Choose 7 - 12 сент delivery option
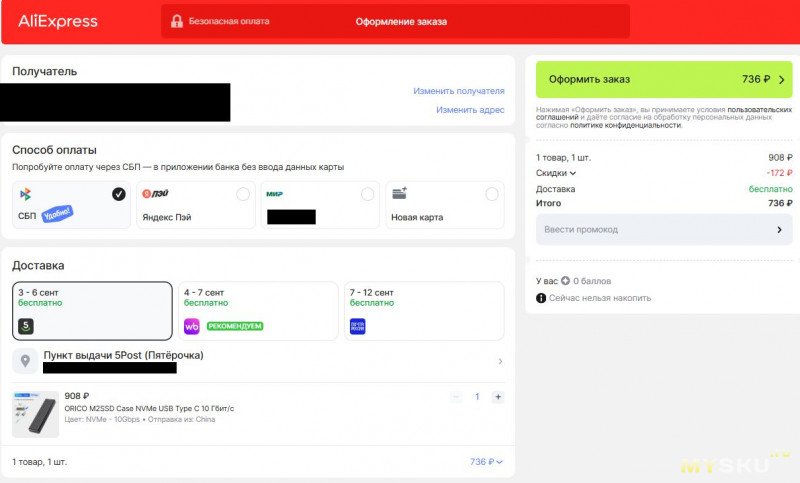 [x=424, y=311]
